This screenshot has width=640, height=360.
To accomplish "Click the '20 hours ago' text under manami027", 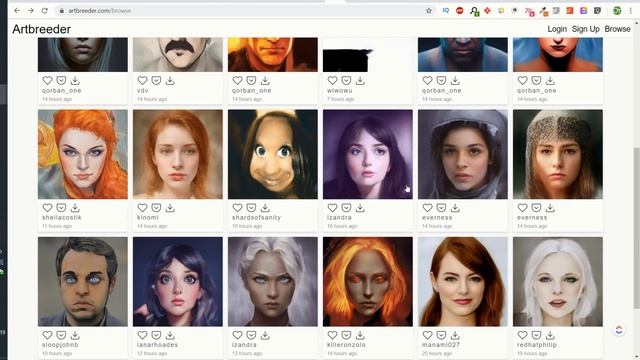I will click(x=437, y=353).
